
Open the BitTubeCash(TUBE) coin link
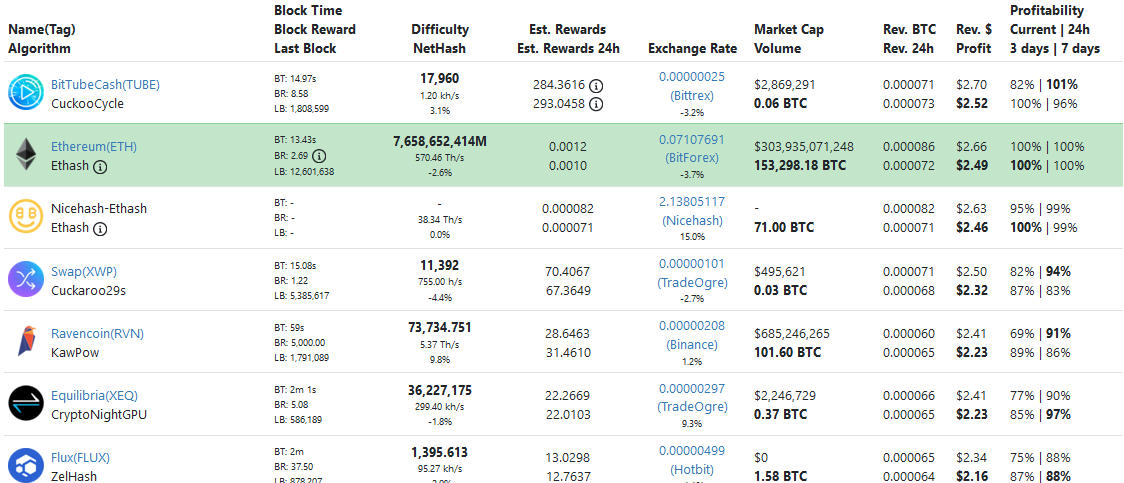coord(105,84)
